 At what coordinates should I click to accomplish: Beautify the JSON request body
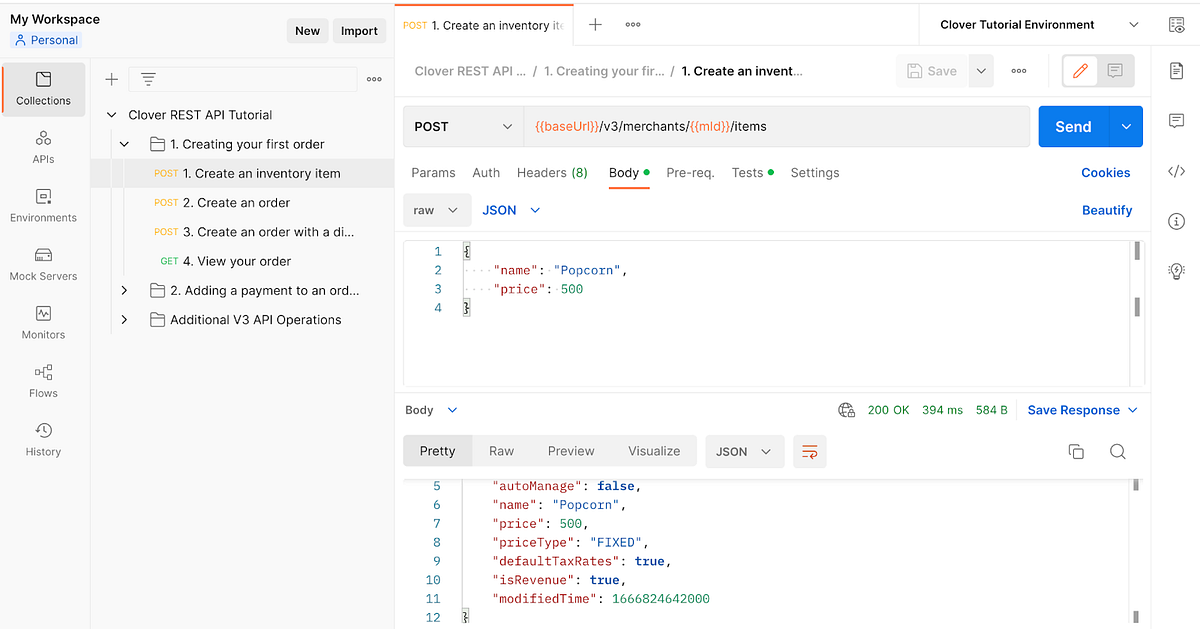(1107, 210)
